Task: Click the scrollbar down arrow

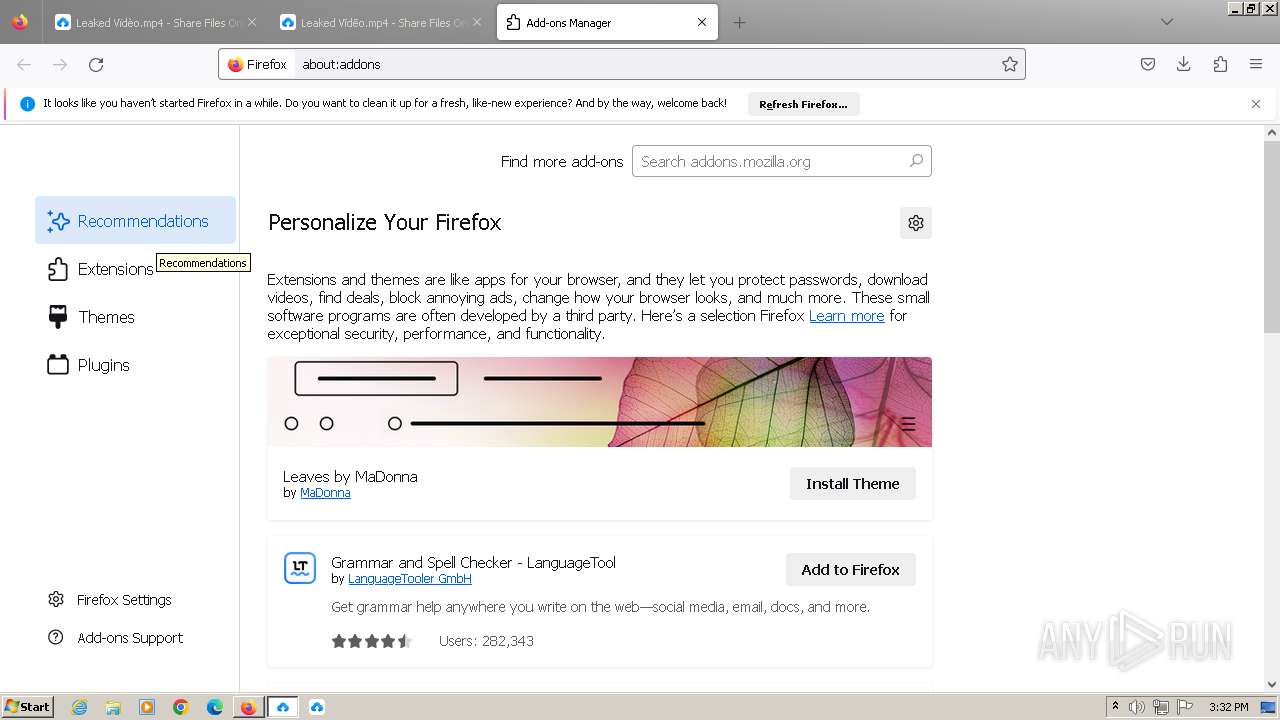Action: pyautogui.click(x=1272, y=686)
